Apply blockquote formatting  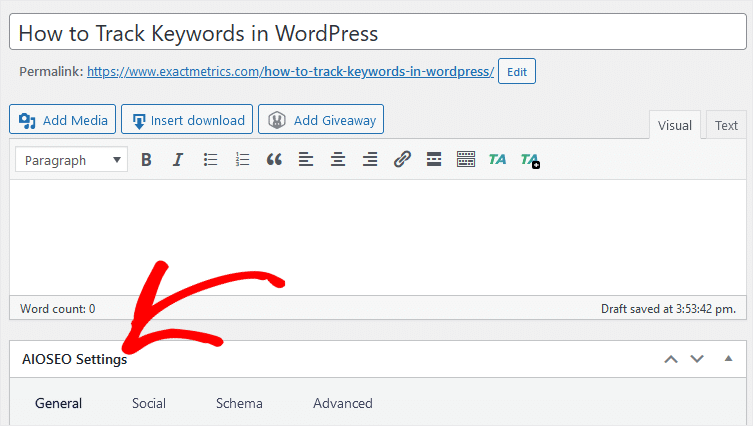274,159
